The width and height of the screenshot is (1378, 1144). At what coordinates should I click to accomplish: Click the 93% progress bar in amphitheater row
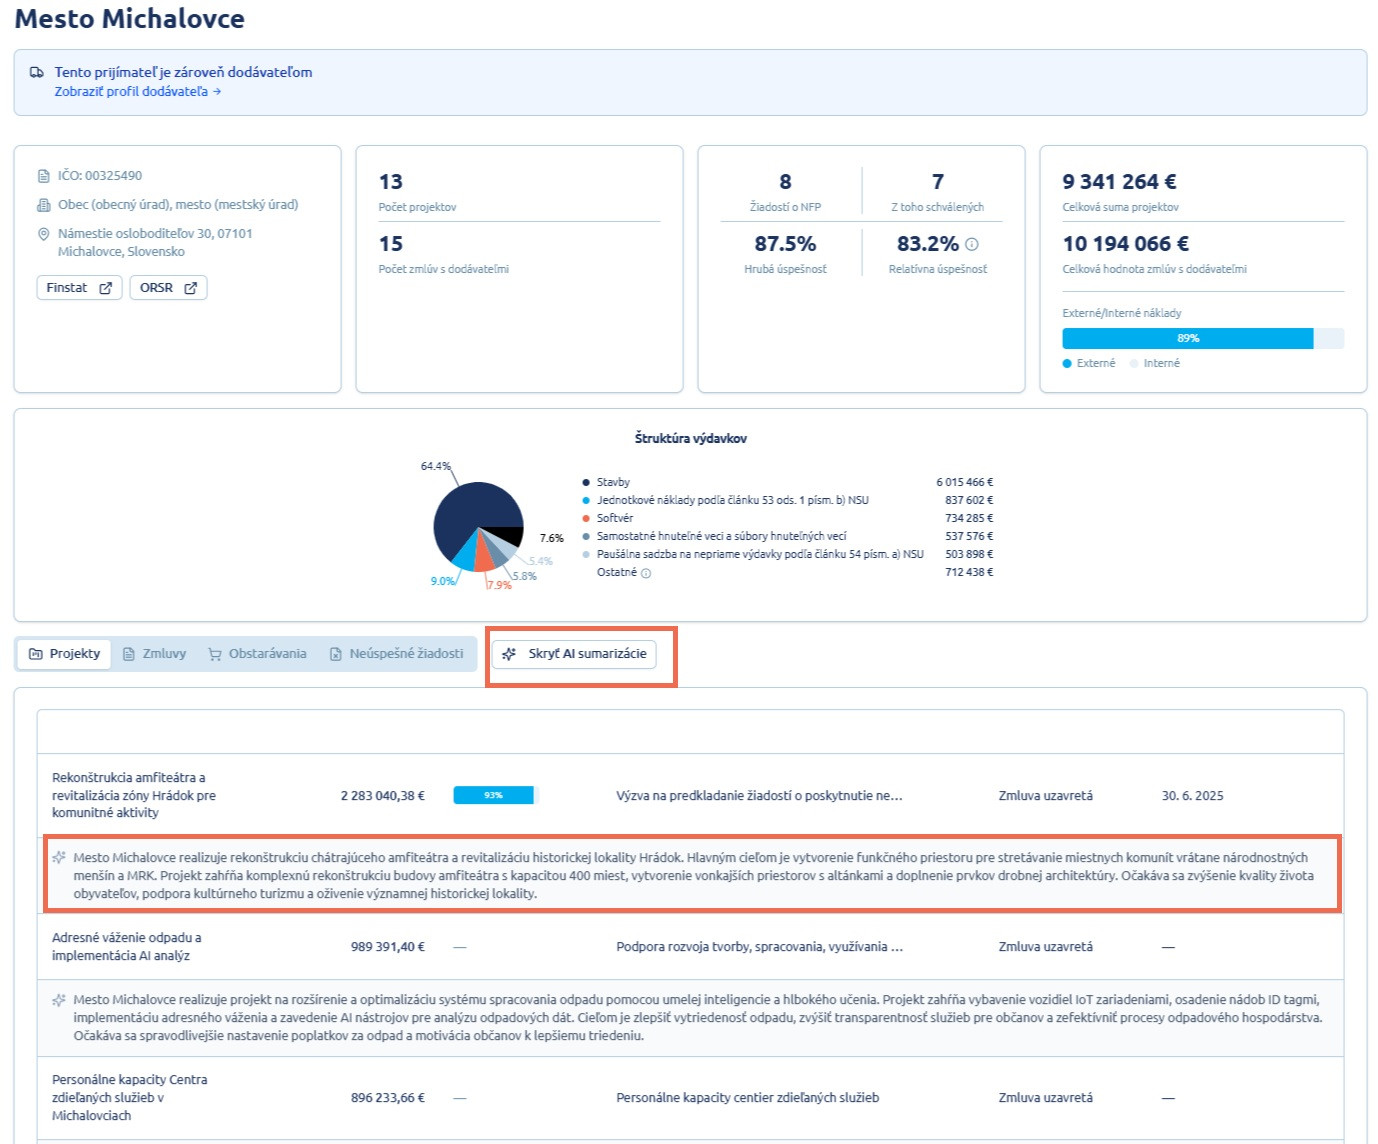coord(494,796)
